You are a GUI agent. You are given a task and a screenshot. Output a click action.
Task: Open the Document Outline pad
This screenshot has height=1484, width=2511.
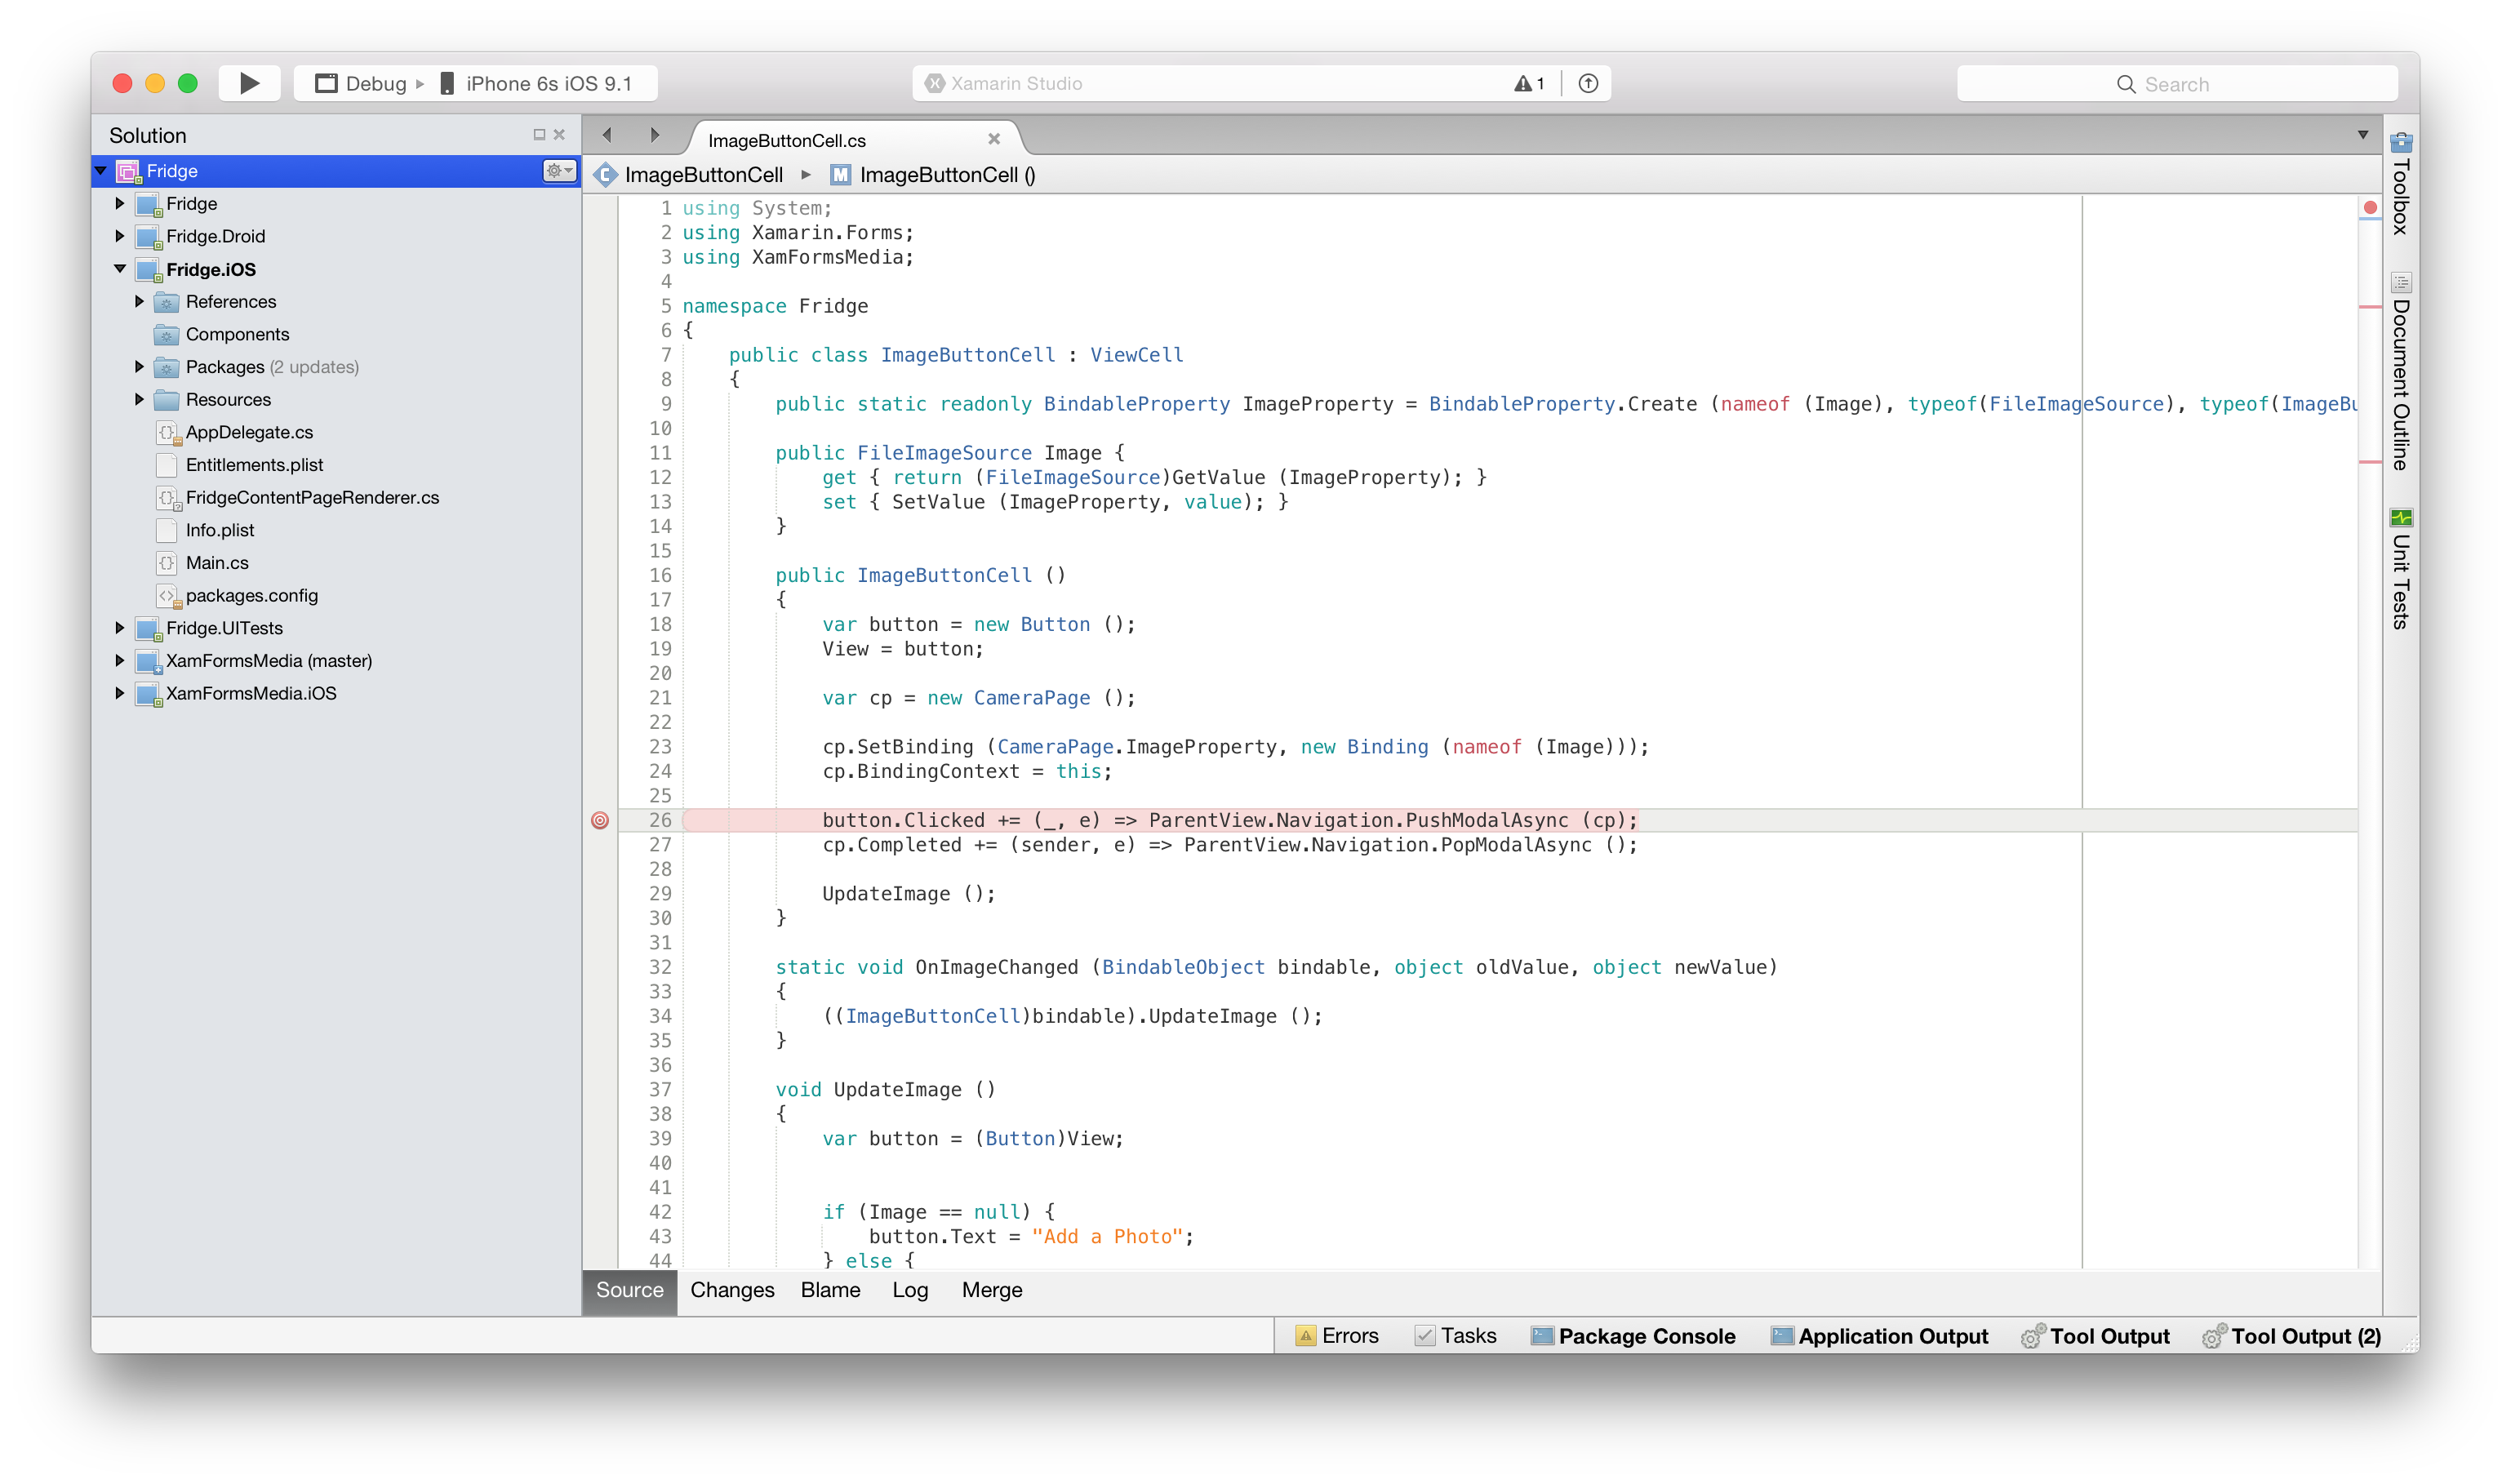2400,375
